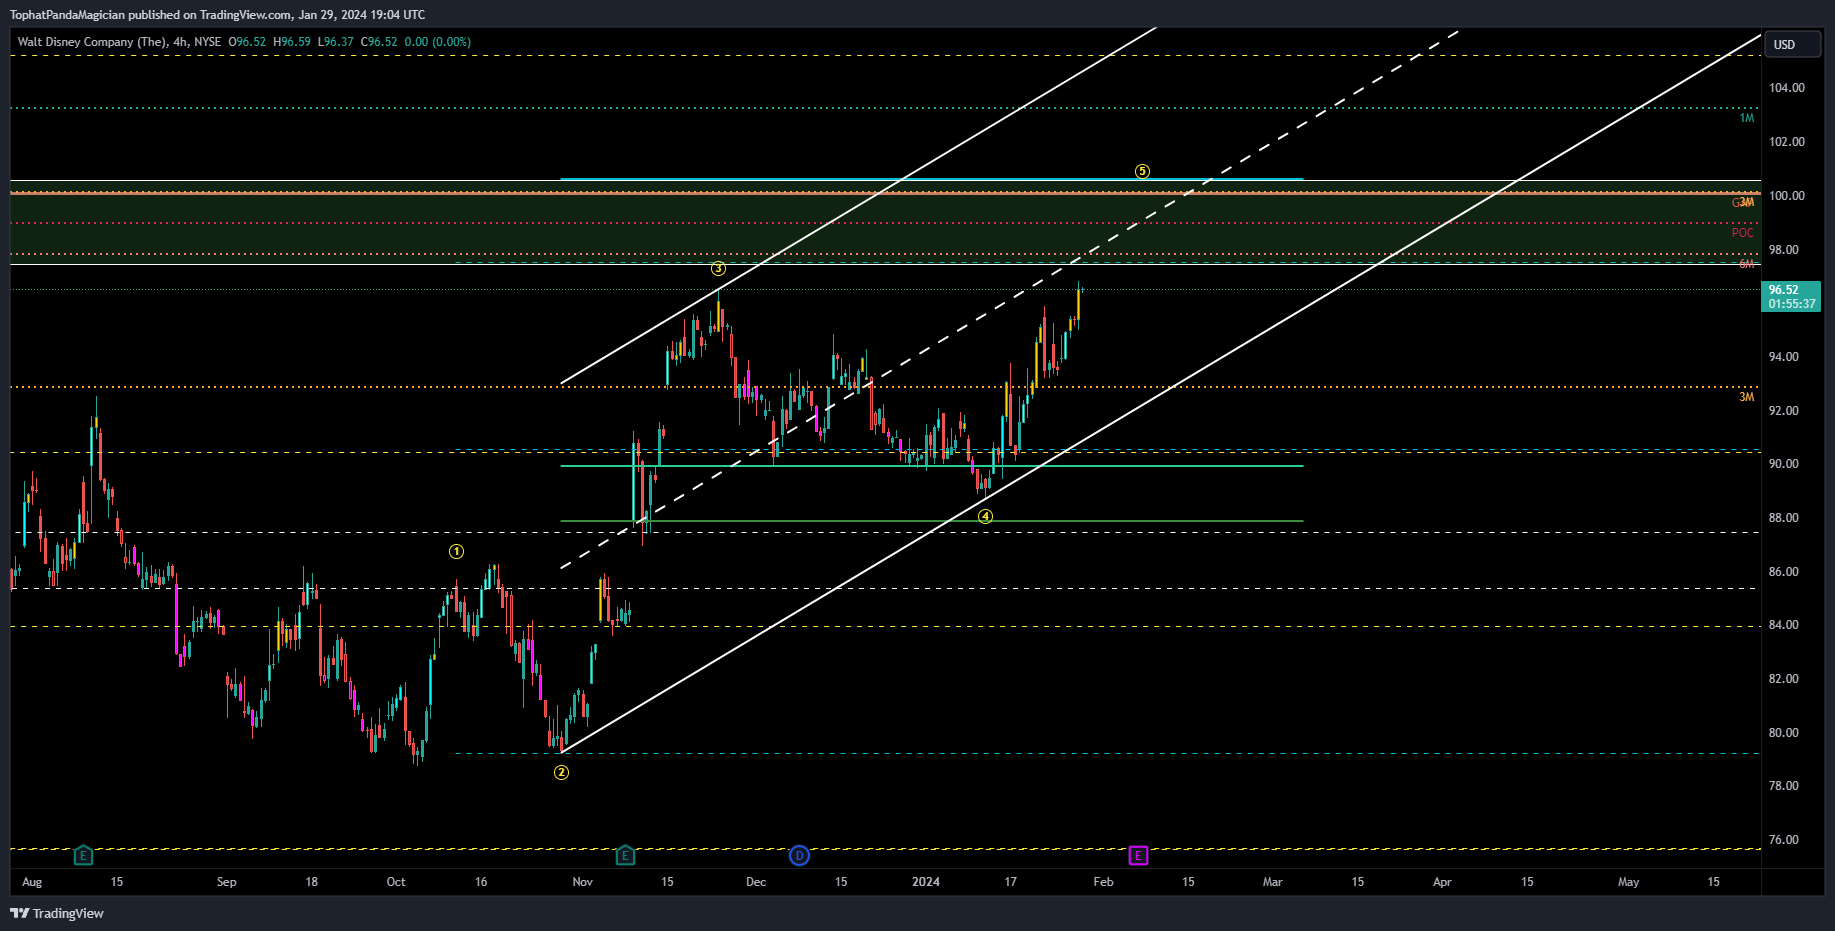
Task: Click the purple upcoming earnings E marker
Action: [1138, 855]
